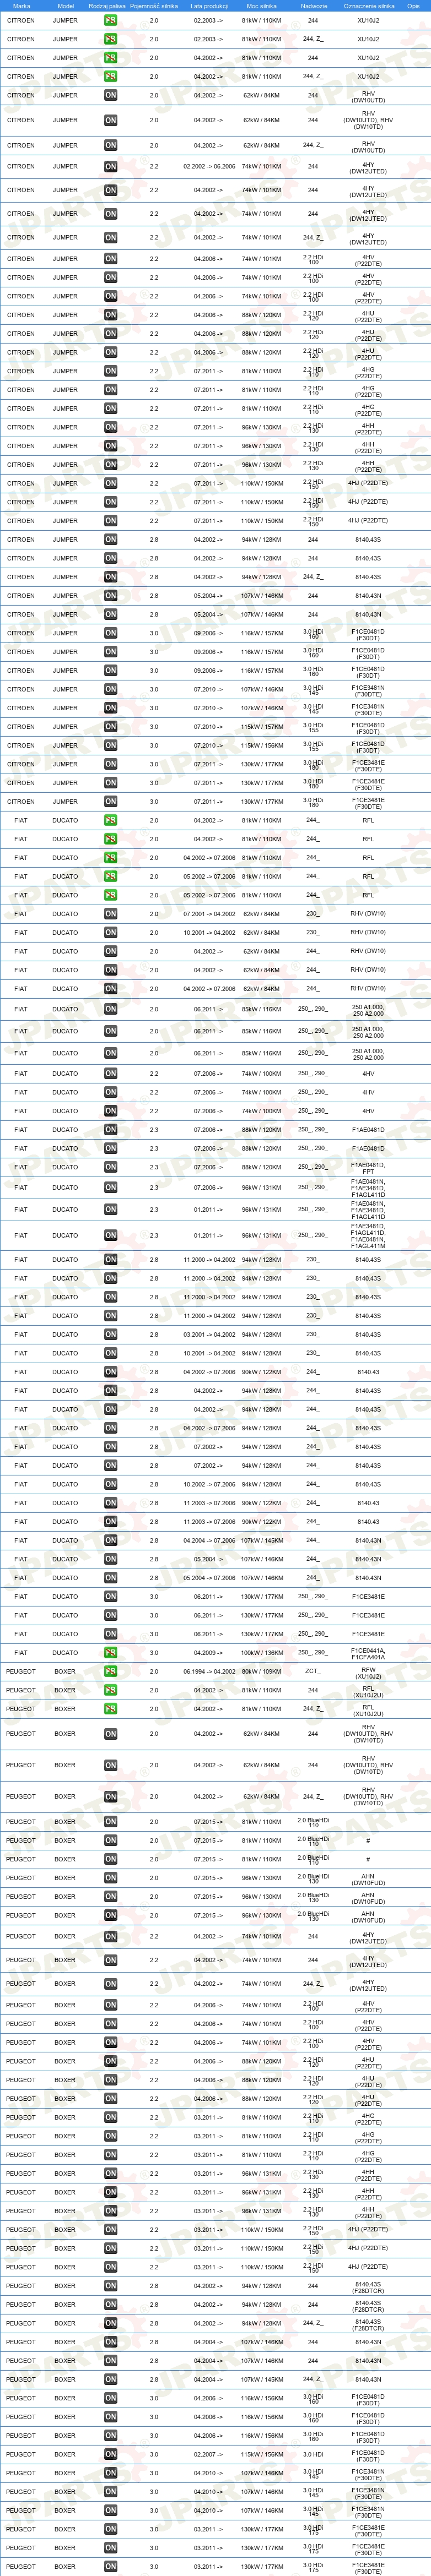Click the ON icon in the Fiat Ducato F1AE0481D, FPT row
The height and width of the screenshot is (2576, 431).
click(x=110, y=1167)
